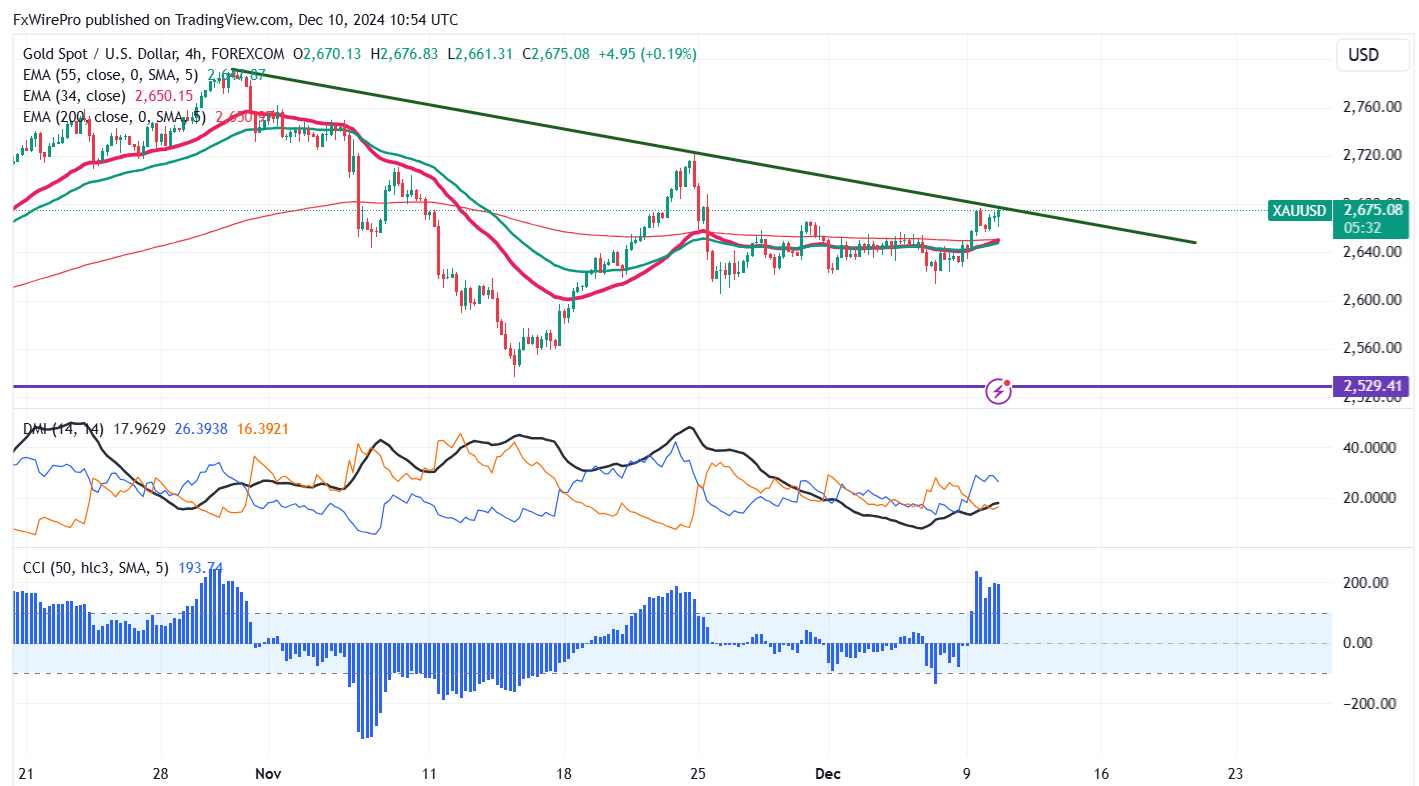This screenshot has width=1419, height=786.
Task: Select DMI value 17.9629
Action: point(139,429)
